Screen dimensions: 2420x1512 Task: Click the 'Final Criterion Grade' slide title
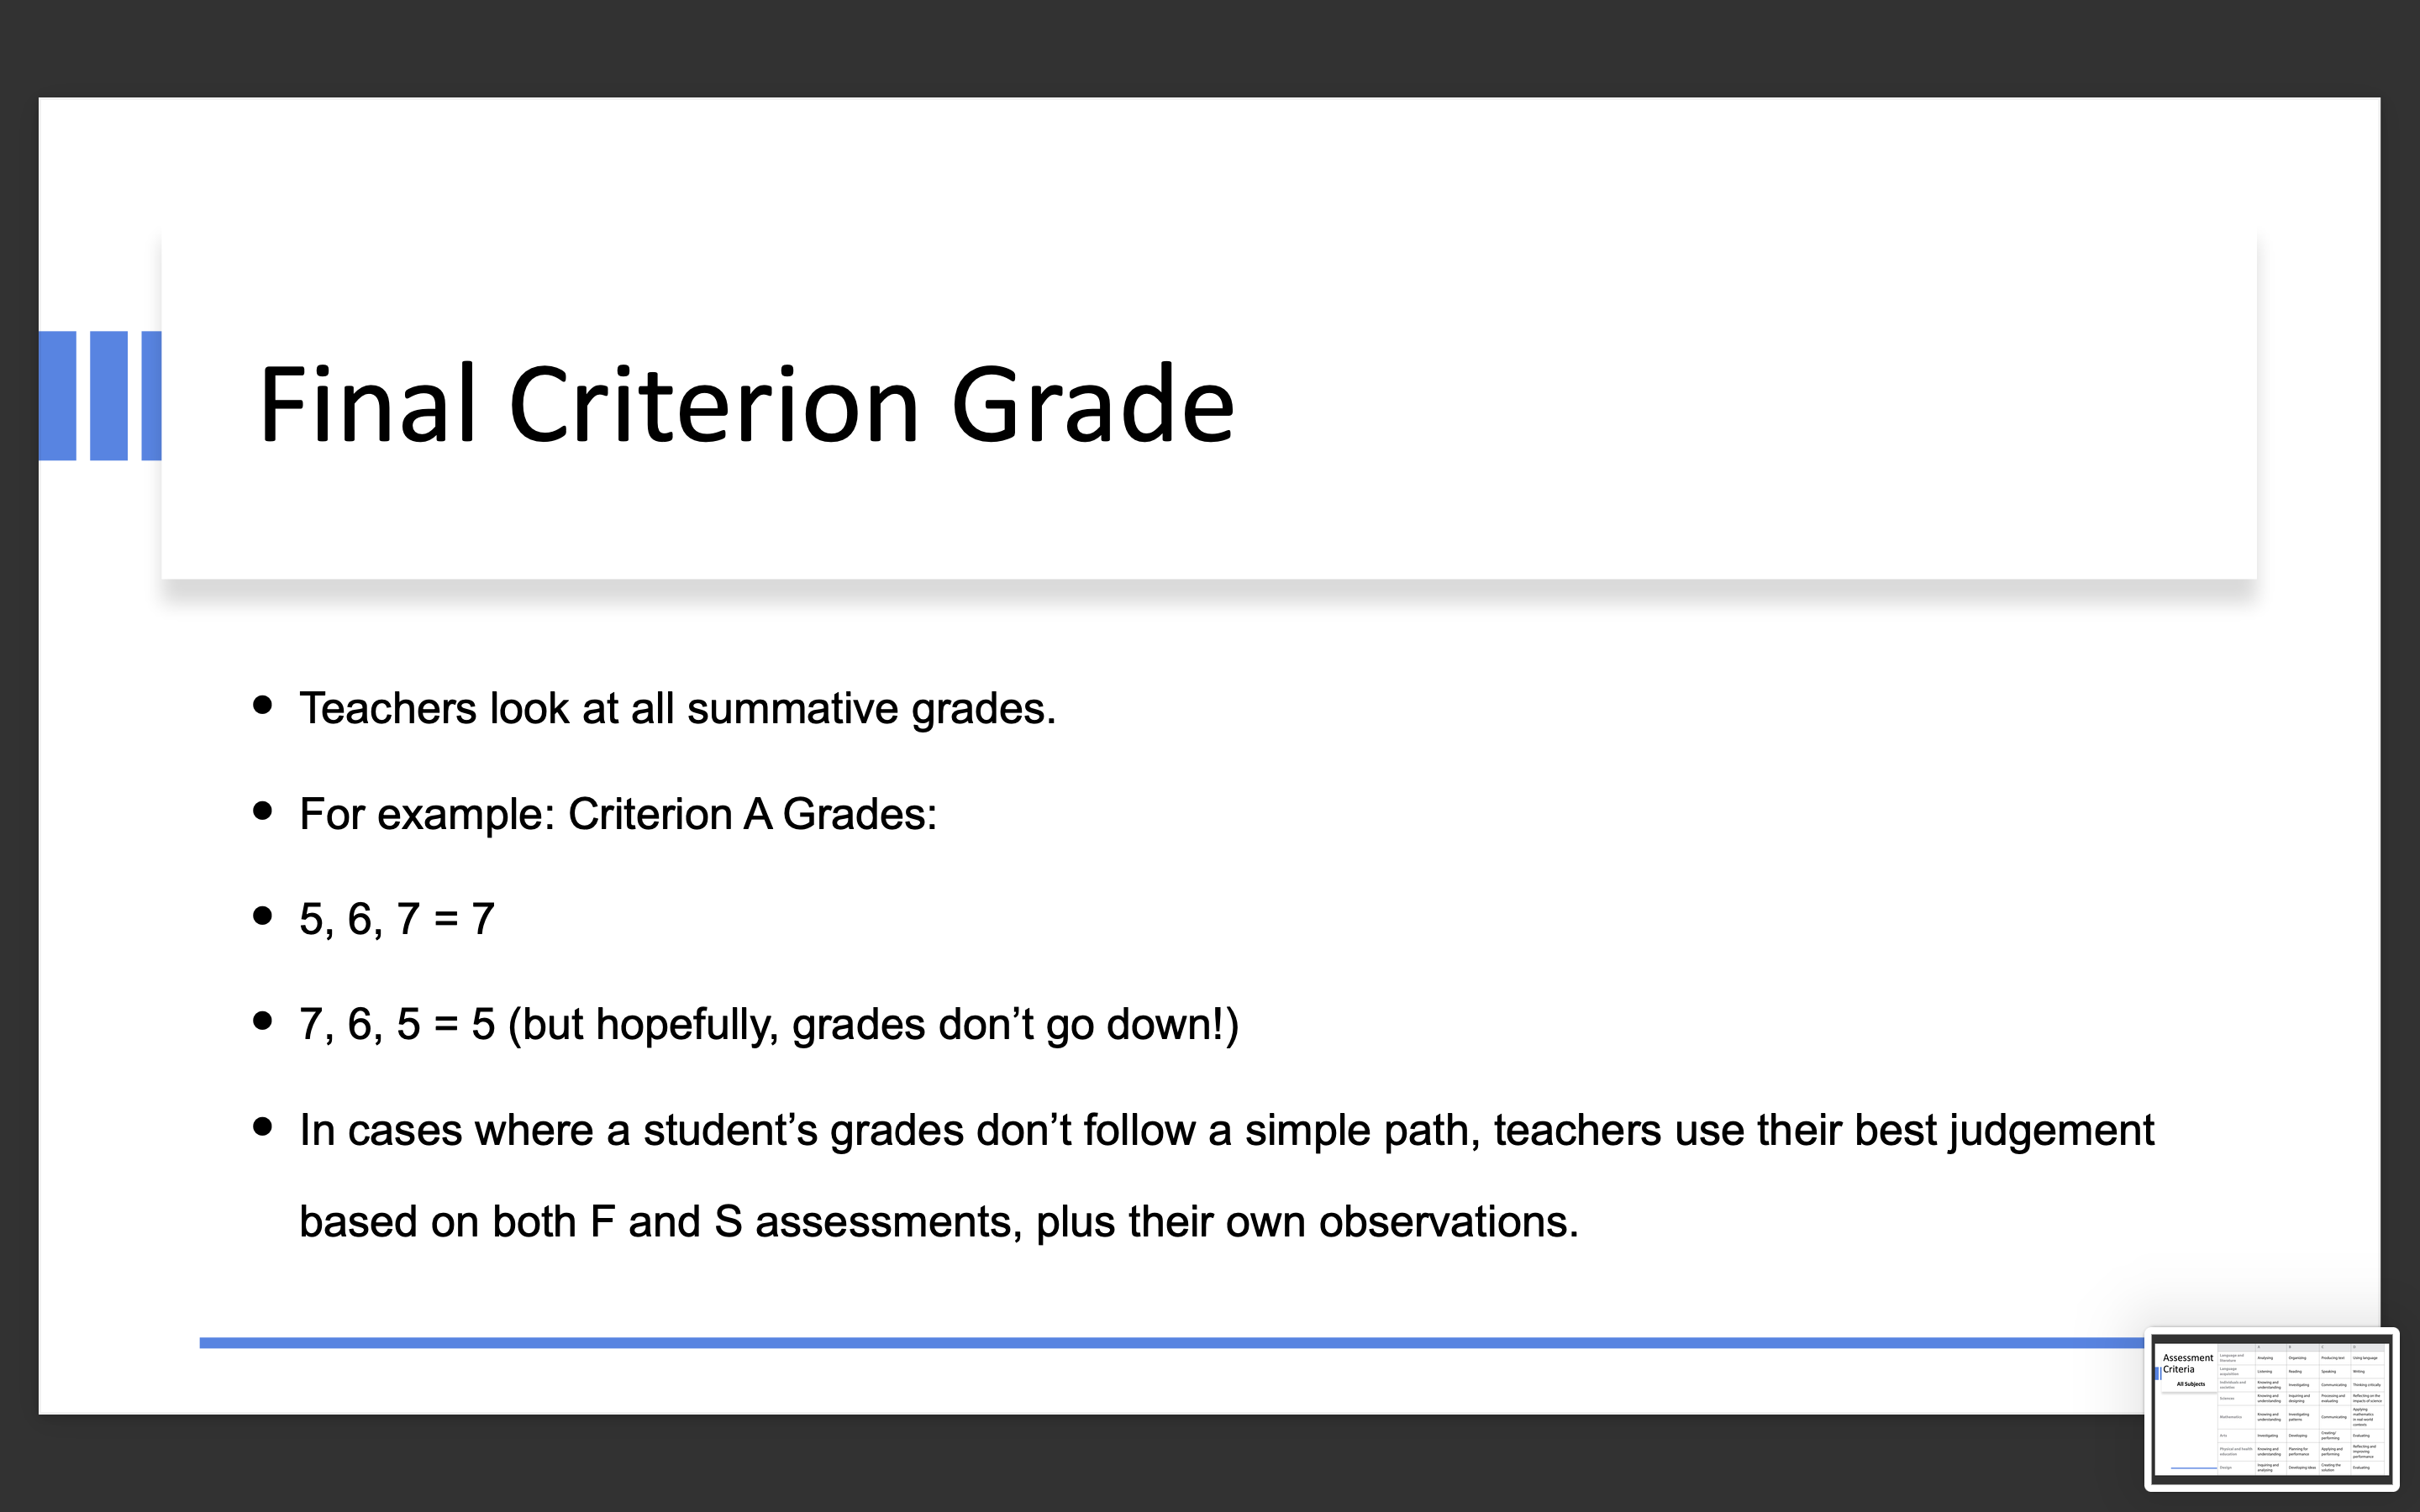[747, 404]
